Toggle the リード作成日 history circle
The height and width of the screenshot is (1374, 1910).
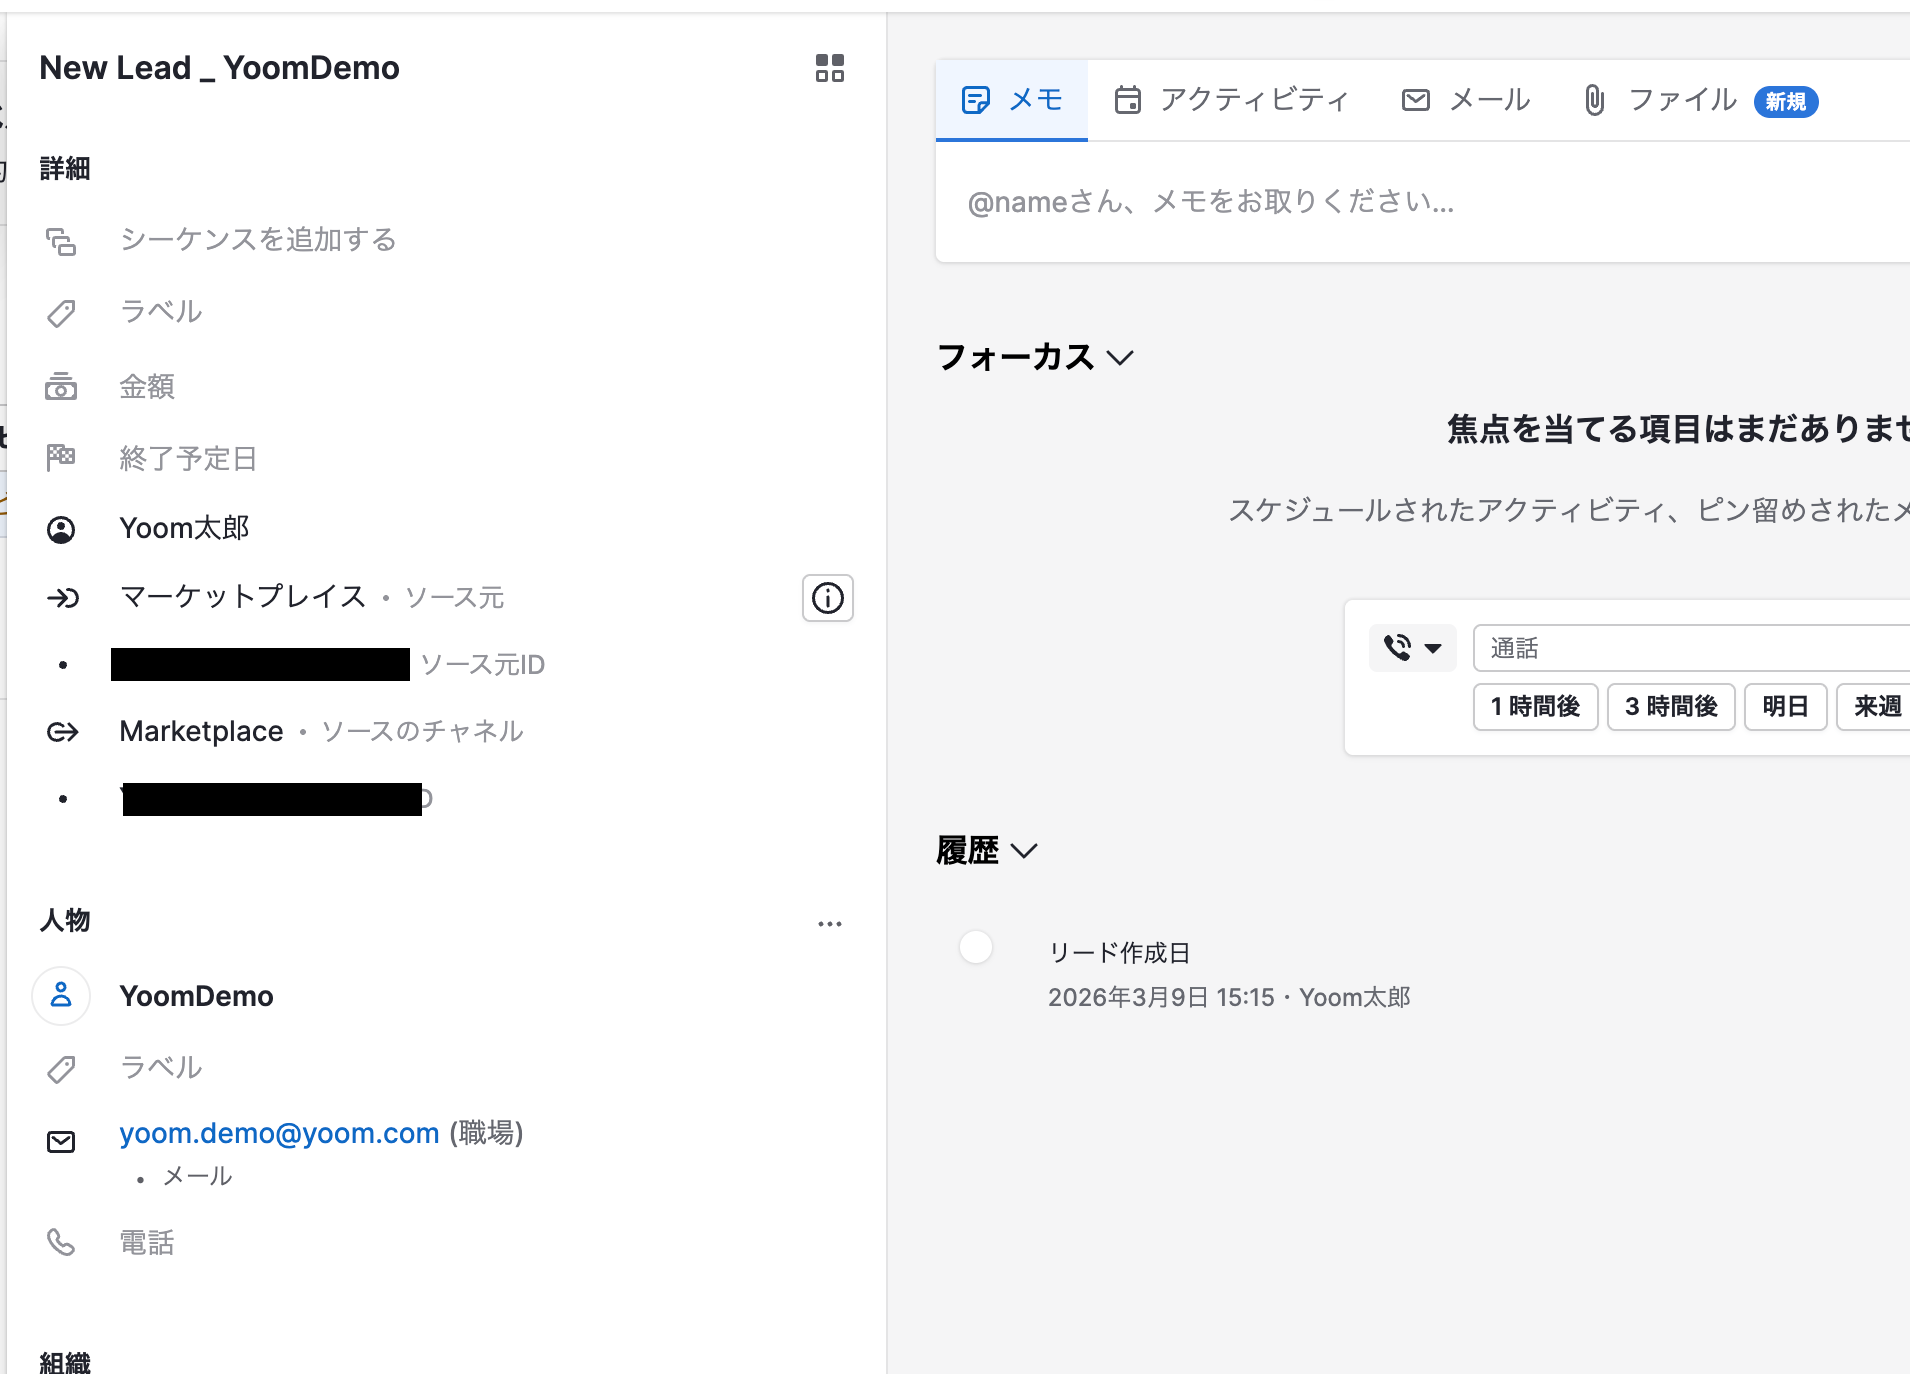[x=975, y=946]
